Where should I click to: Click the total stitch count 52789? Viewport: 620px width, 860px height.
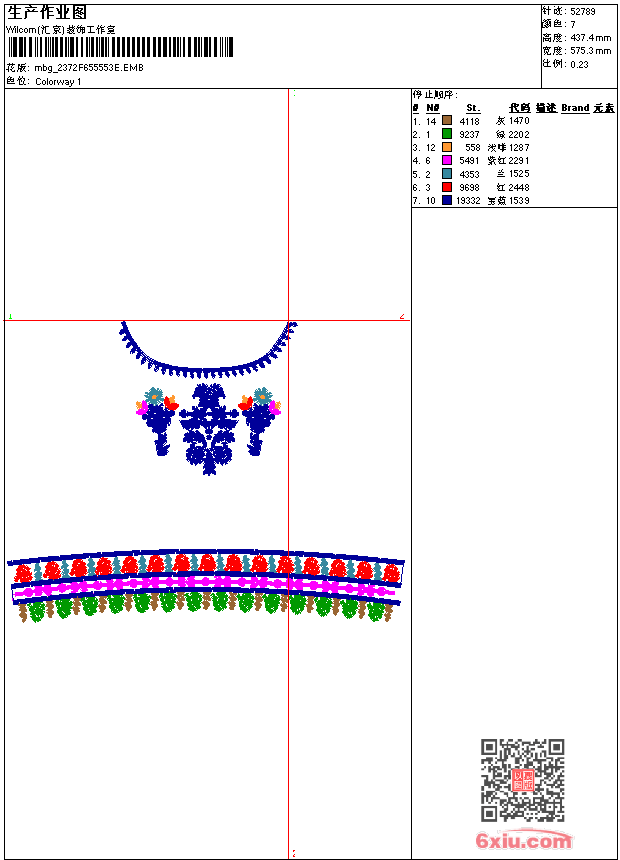(583, 12)
